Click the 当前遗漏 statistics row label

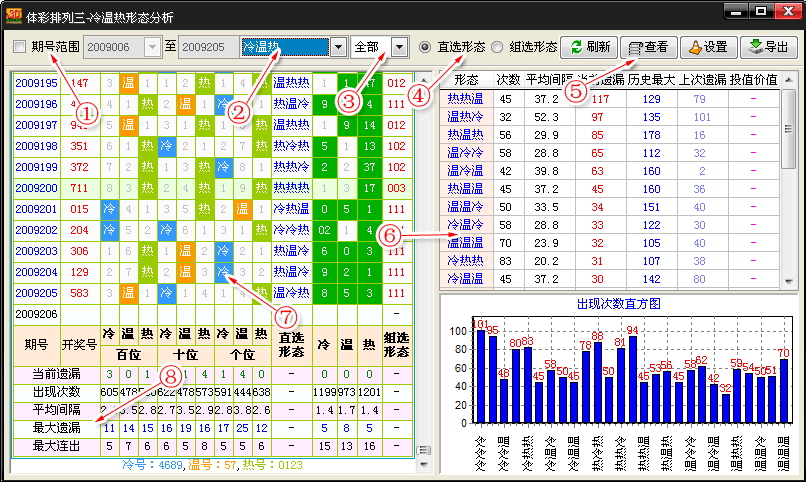coord(57,374)
